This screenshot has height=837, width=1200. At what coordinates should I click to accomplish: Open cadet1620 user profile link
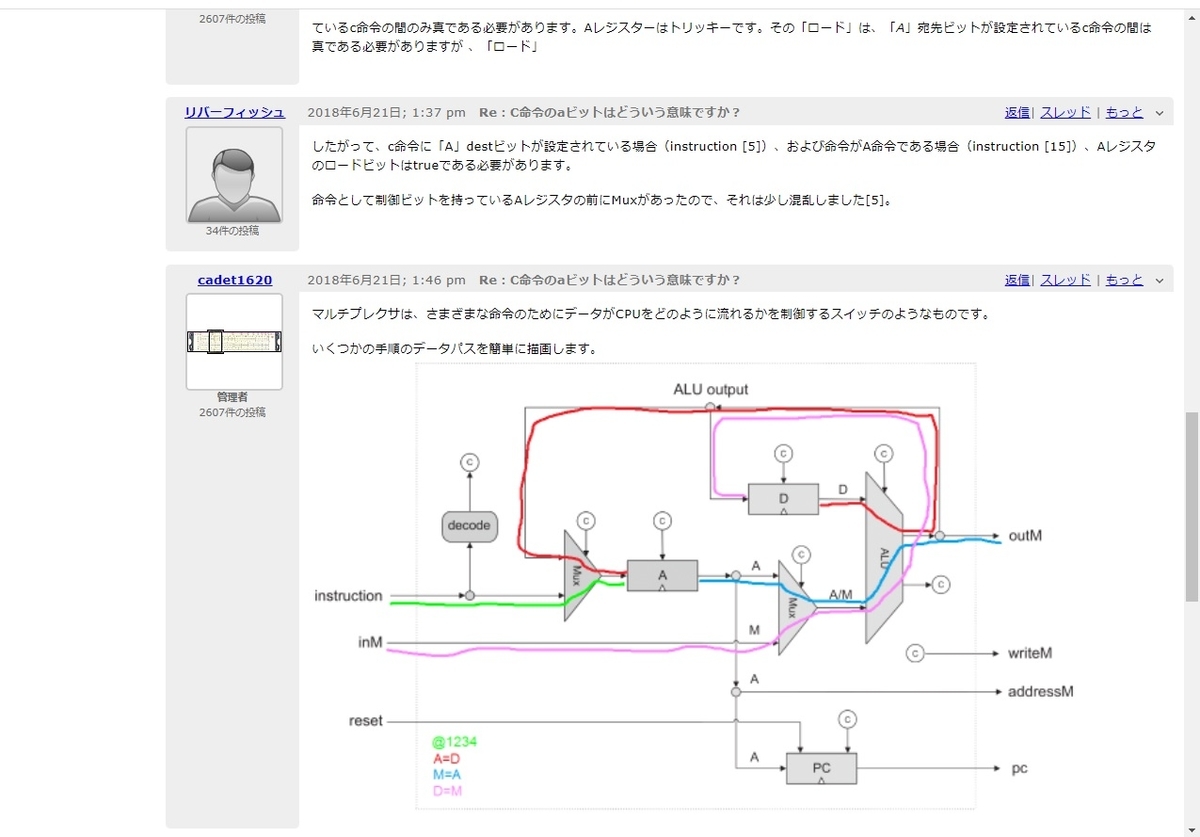pos(234,279)
